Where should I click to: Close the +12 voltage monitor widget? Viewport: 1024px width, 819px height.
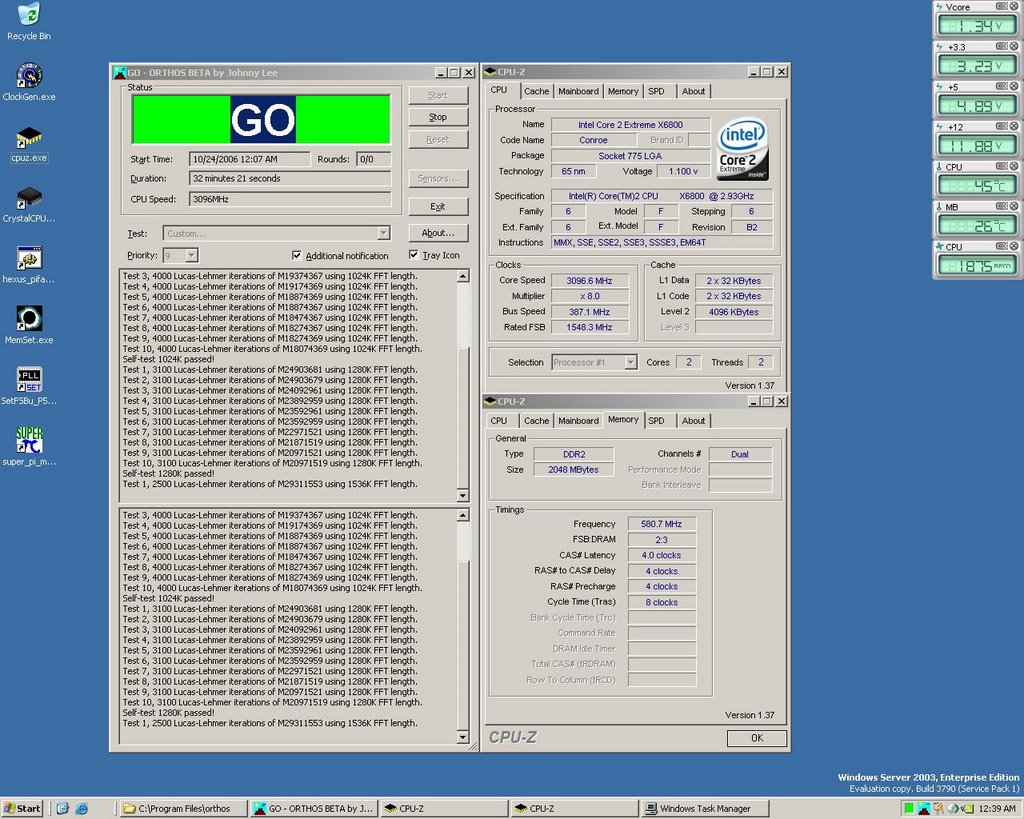click(x=1014, y=126)
